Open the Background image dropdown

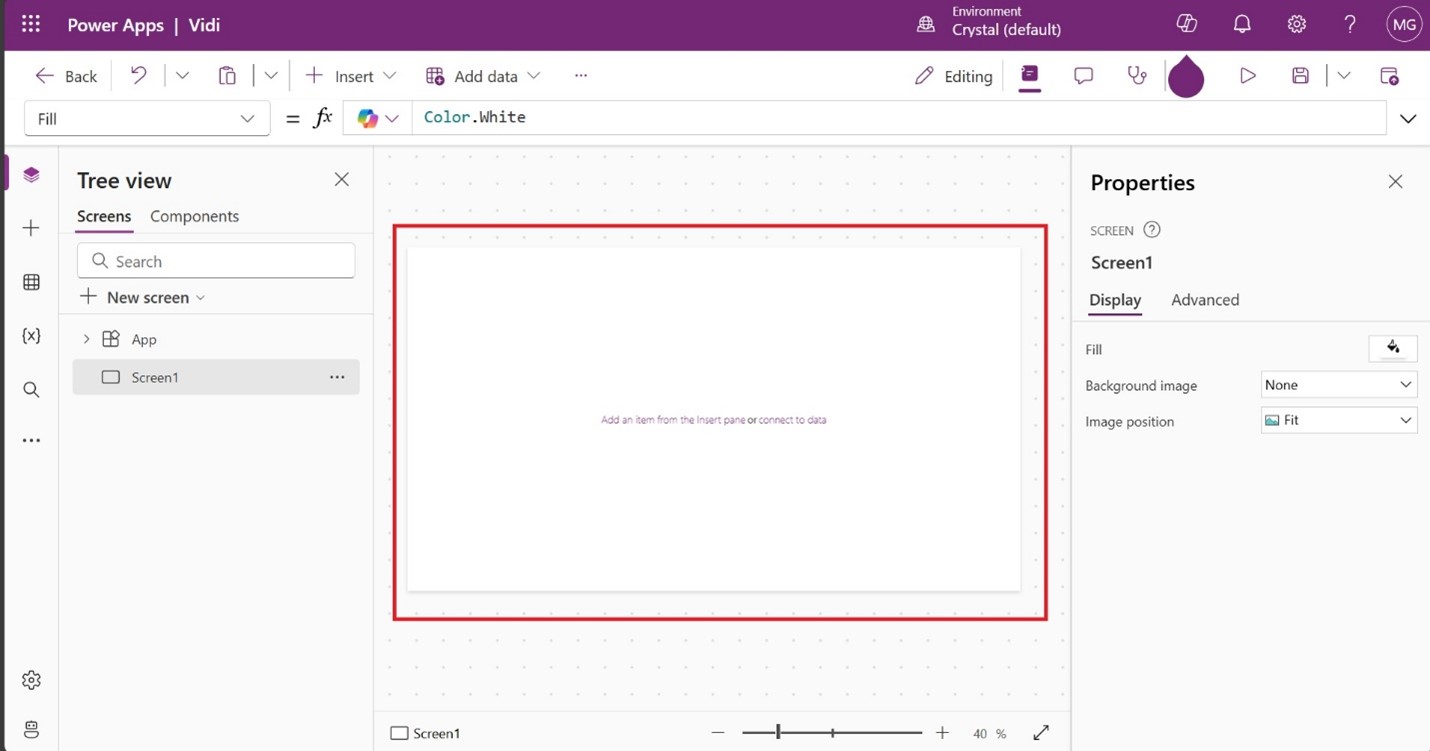click(x=1339, y=385)
